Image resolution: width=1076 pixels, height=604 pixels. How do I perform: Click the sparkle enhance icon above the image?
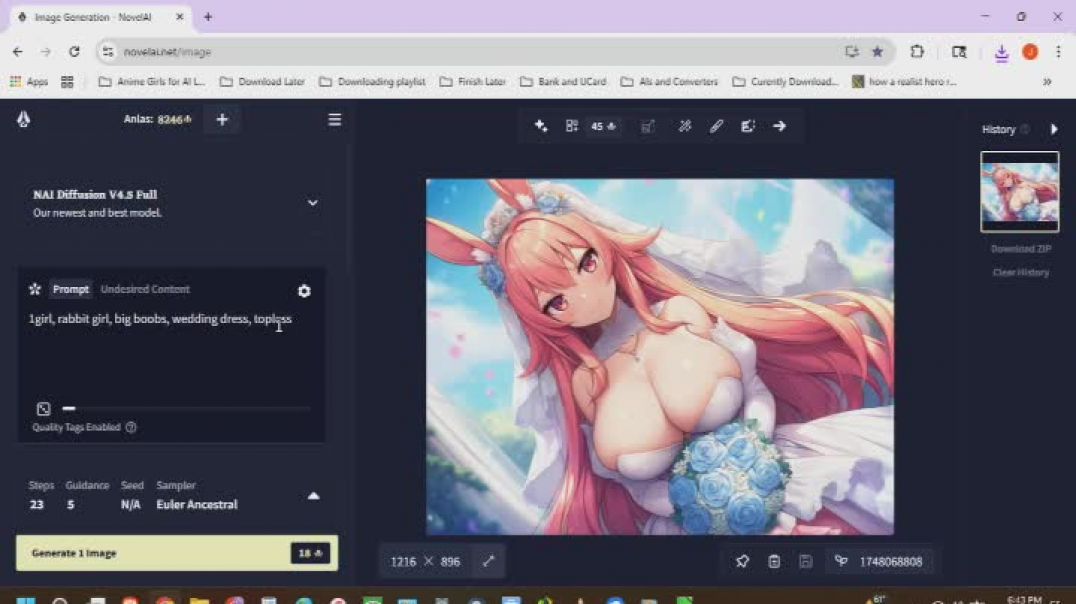pos(541,126)
